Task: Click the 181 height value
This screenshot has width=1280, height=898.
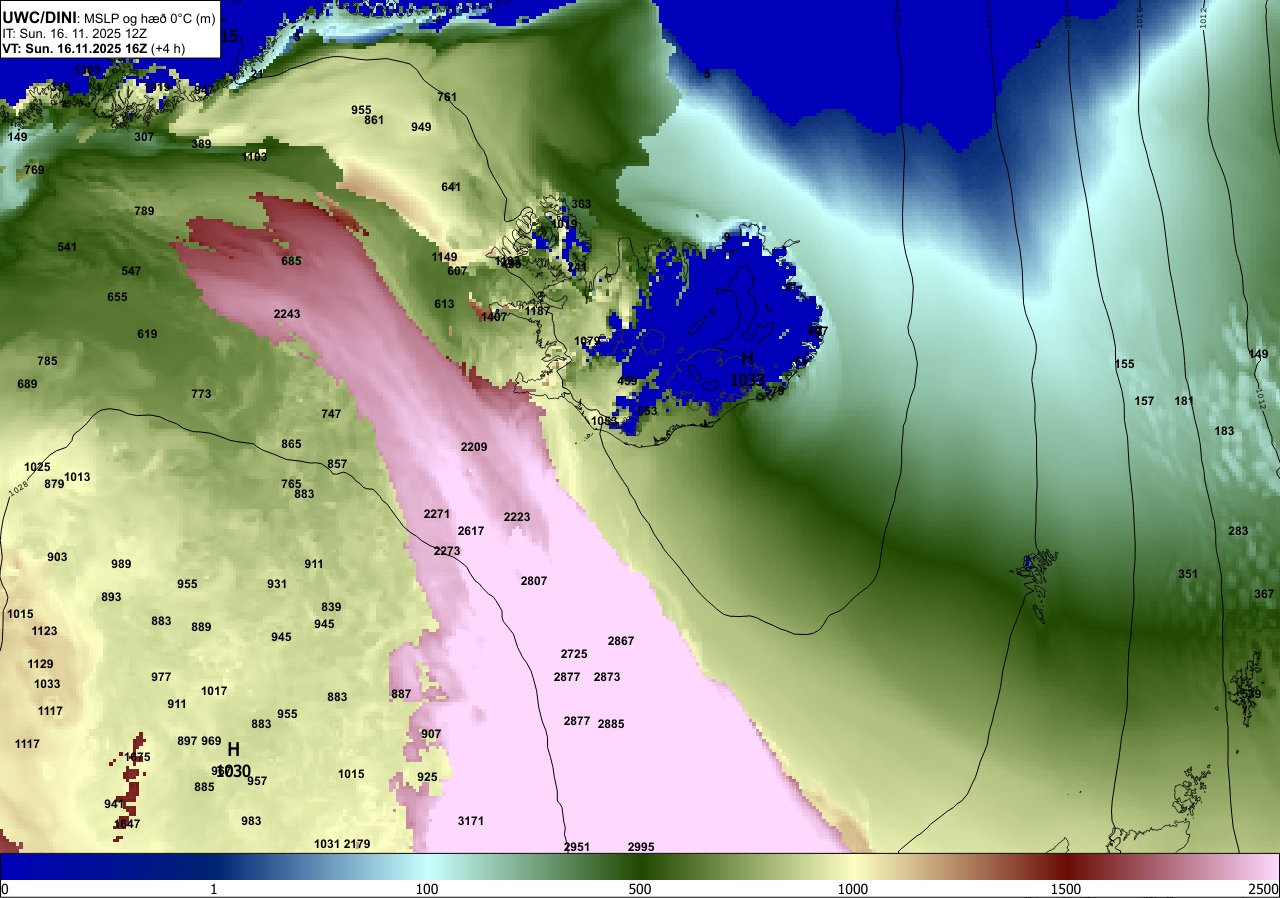Action: (1185, 401)
